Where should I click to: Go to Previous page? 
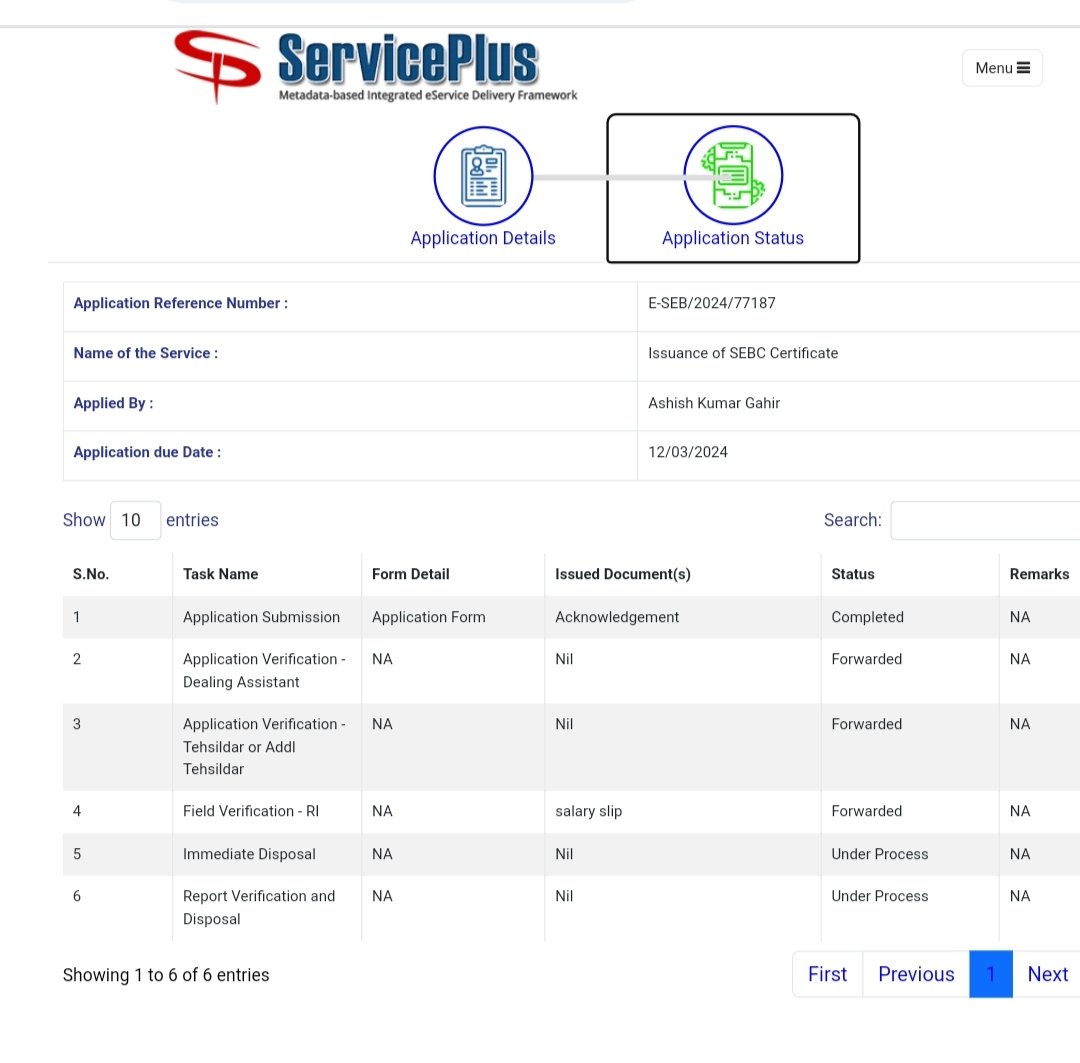916,974
